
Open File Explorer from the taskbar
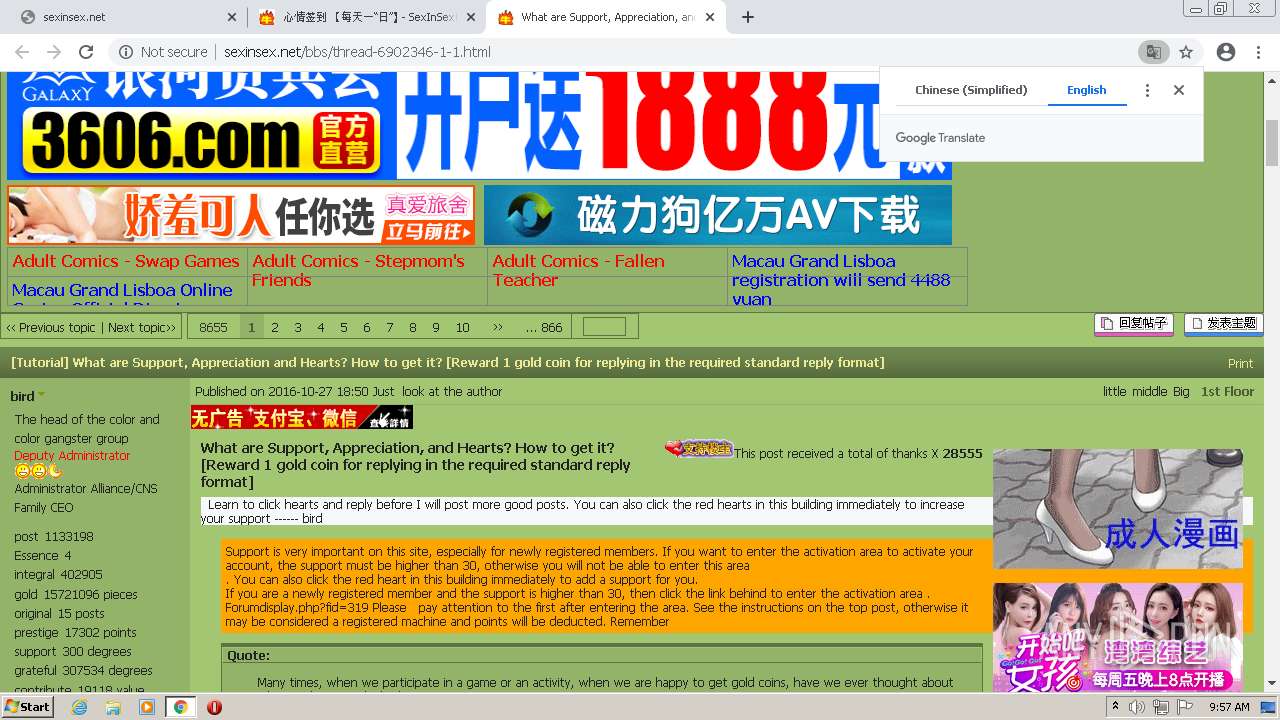pos(113,707)
